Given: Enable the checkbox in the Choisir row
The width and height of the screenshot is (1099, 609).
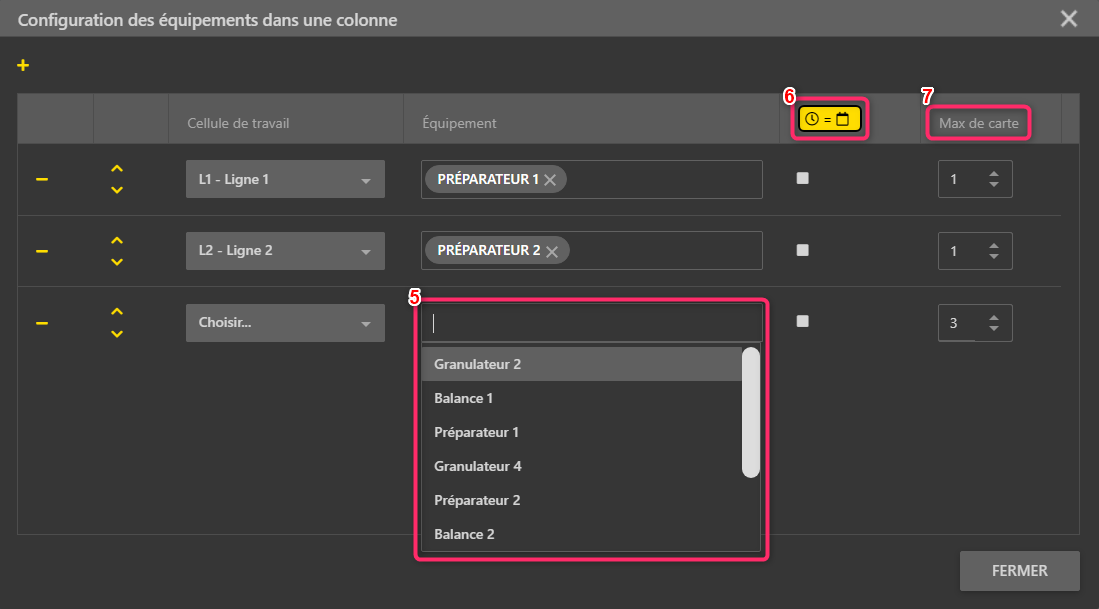Looking at the screenshot, I should pos(802,322).
